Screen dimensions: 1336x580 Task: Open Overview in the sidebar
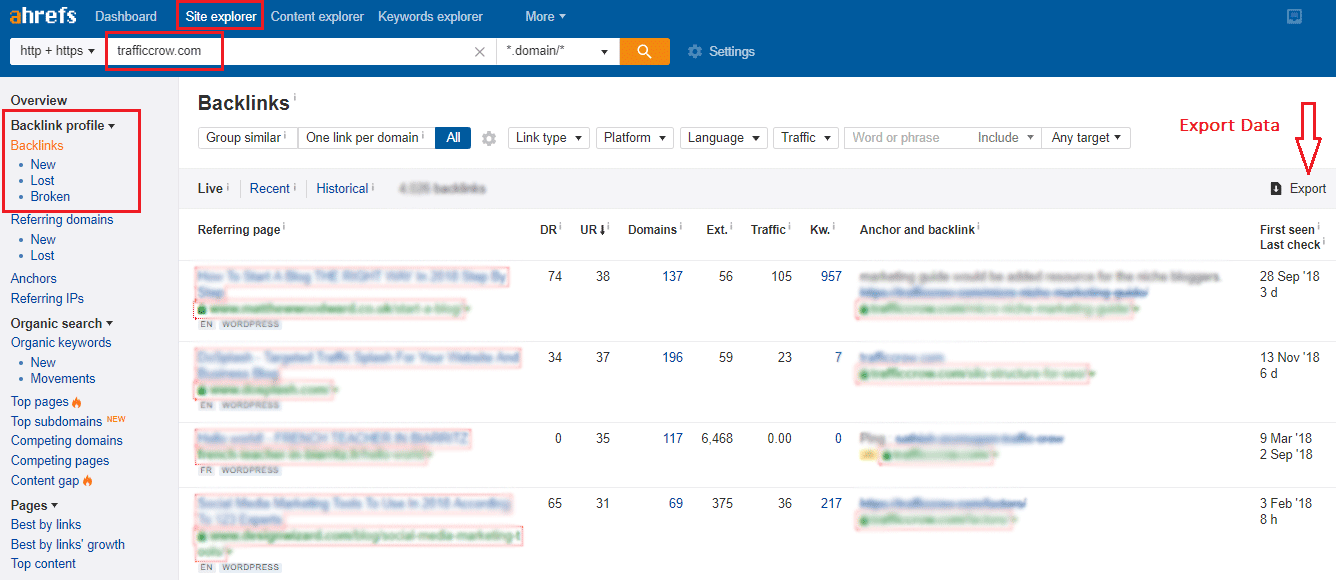(39, 100)
